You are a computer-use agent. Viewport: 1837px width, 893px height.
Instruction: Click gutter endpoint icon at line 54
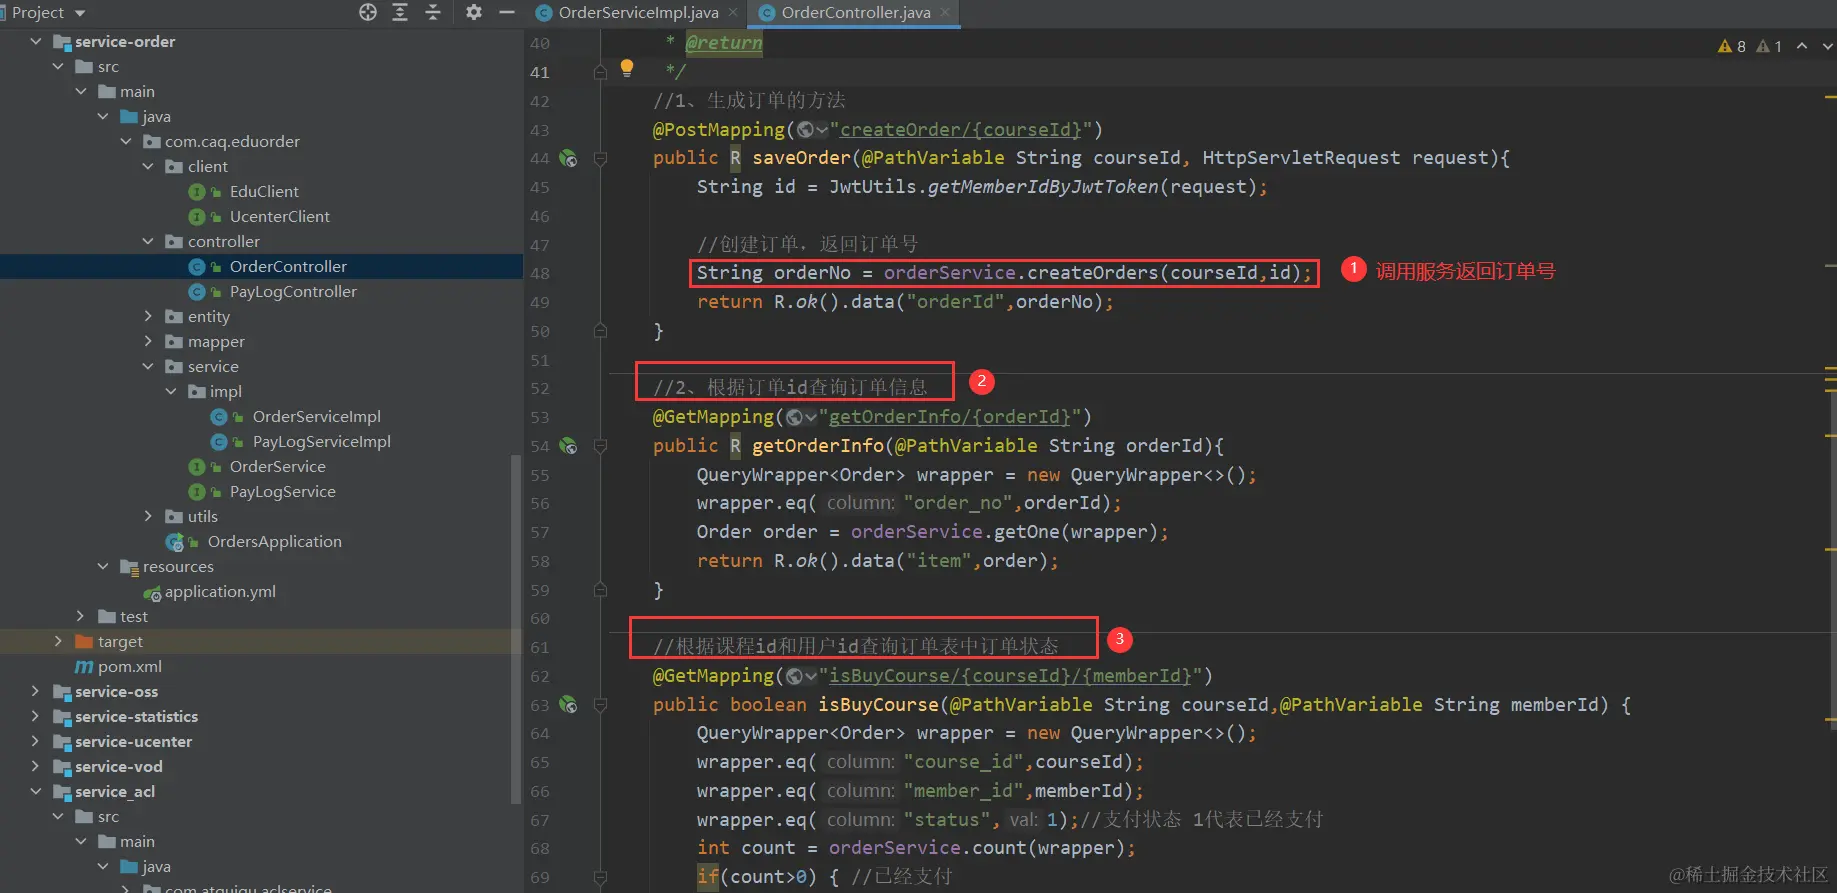pos(568,446)
